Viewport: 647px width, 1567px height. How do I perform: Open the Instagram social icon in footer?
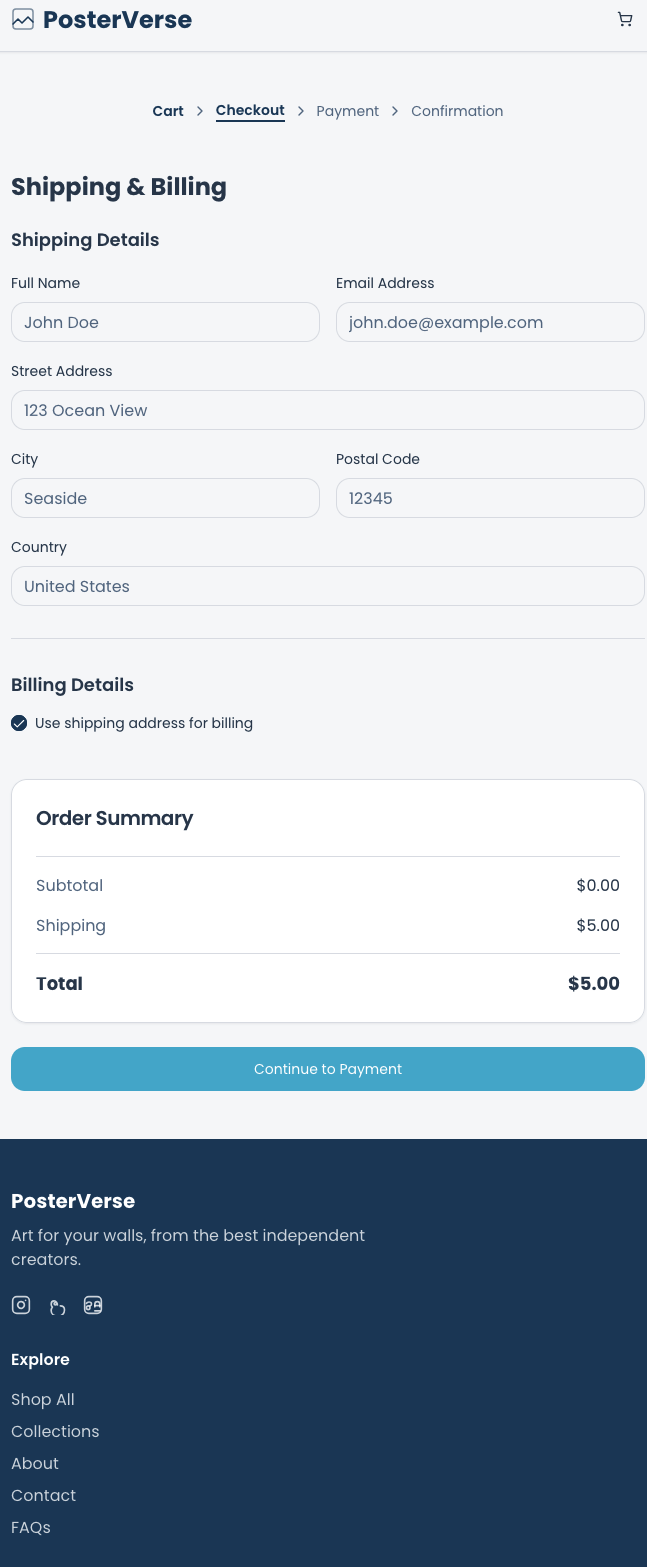[20, 1305]
